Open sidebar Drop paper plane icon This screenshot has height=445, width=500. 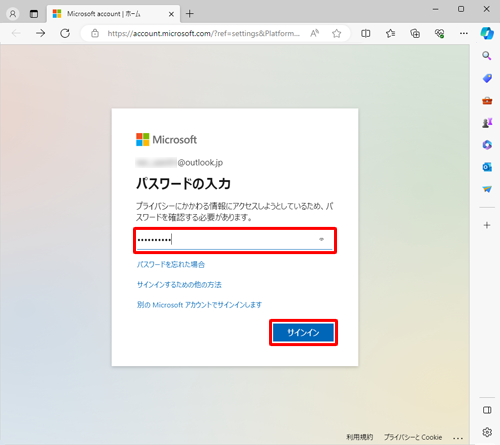click(487, 189)
